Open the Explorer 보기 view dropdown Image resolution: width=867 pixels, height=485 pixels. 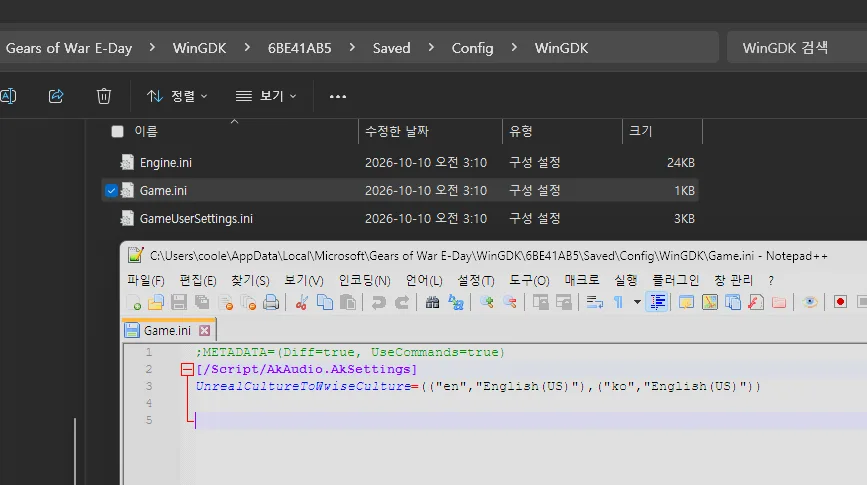[266, 96]
